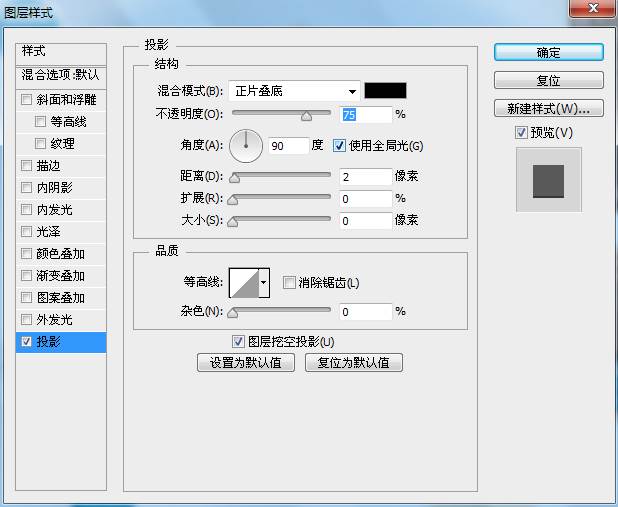The image size is (618, 507).
Task: Toggle 使用全局光 checkbox
Action: [x=339, y=146]
